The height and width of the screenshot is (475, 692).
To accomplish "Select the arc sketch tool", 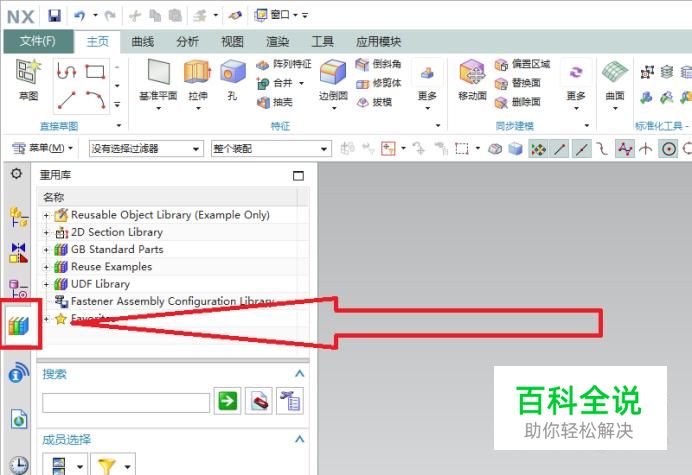I will [x=95, y=100].
